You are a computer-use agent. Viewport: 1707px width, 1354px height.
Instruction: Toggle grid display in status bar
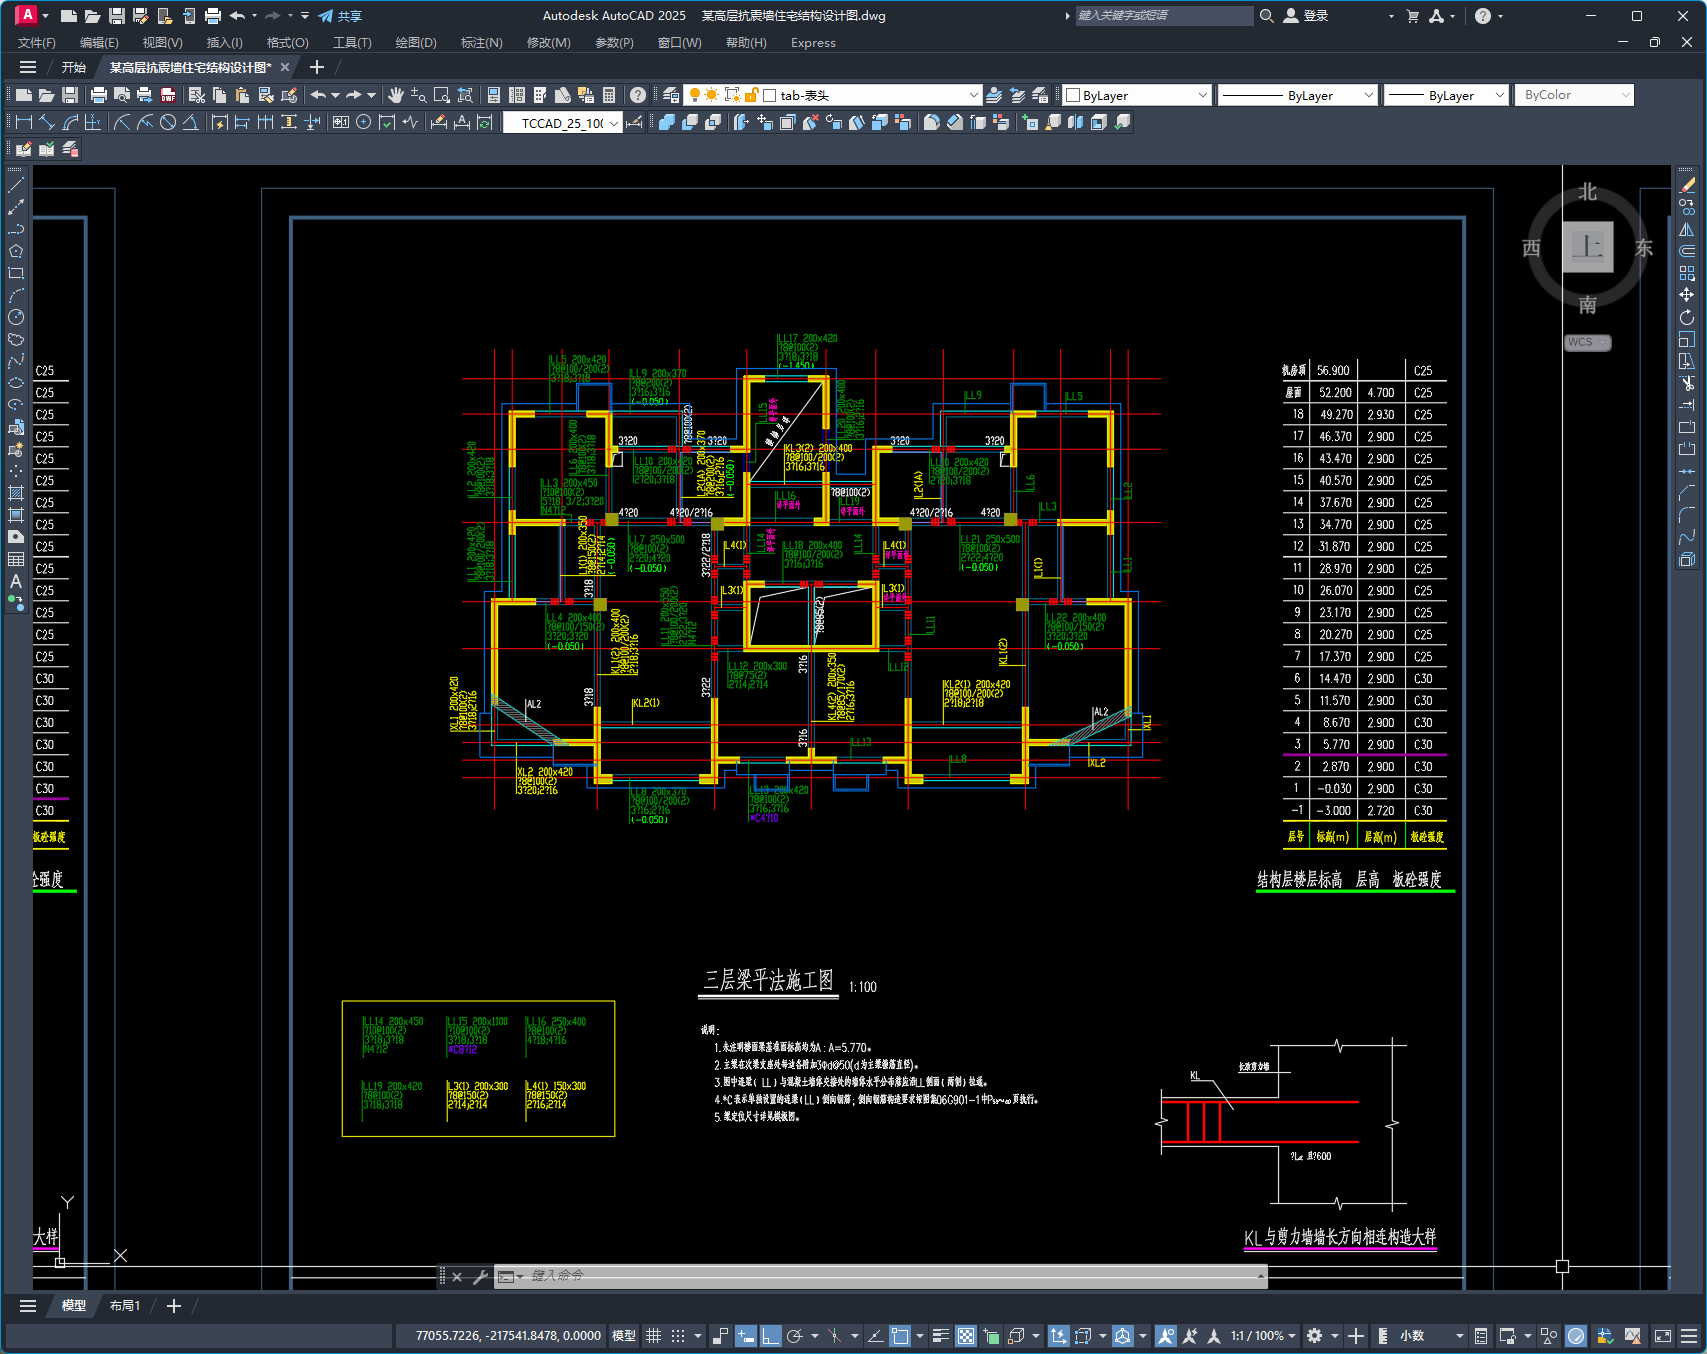654,1336
